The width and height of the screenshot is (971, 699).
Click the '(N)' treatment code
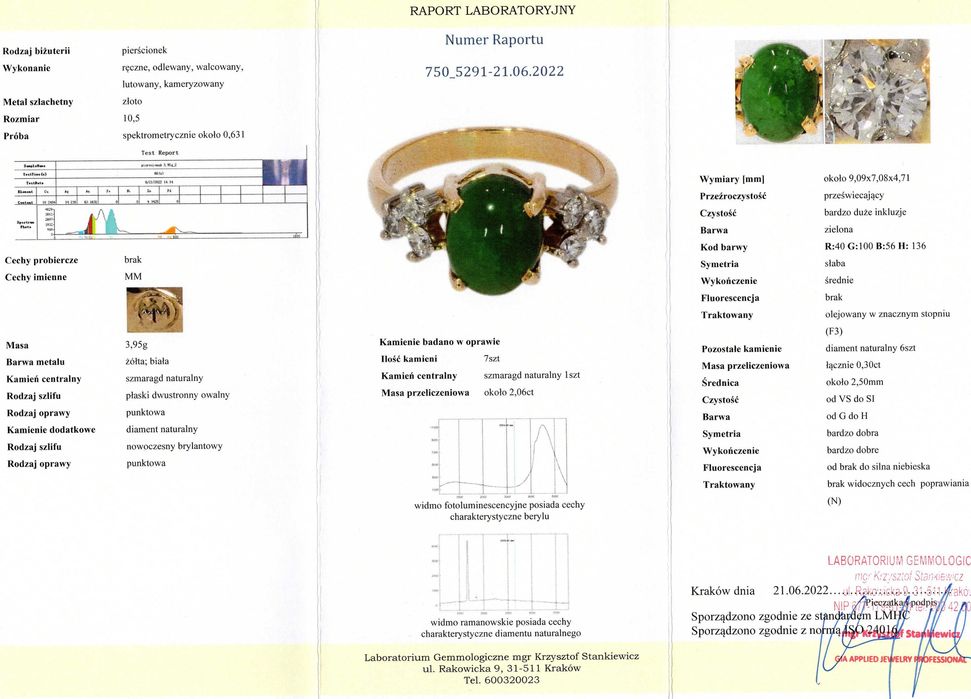(x=834, y=500)
